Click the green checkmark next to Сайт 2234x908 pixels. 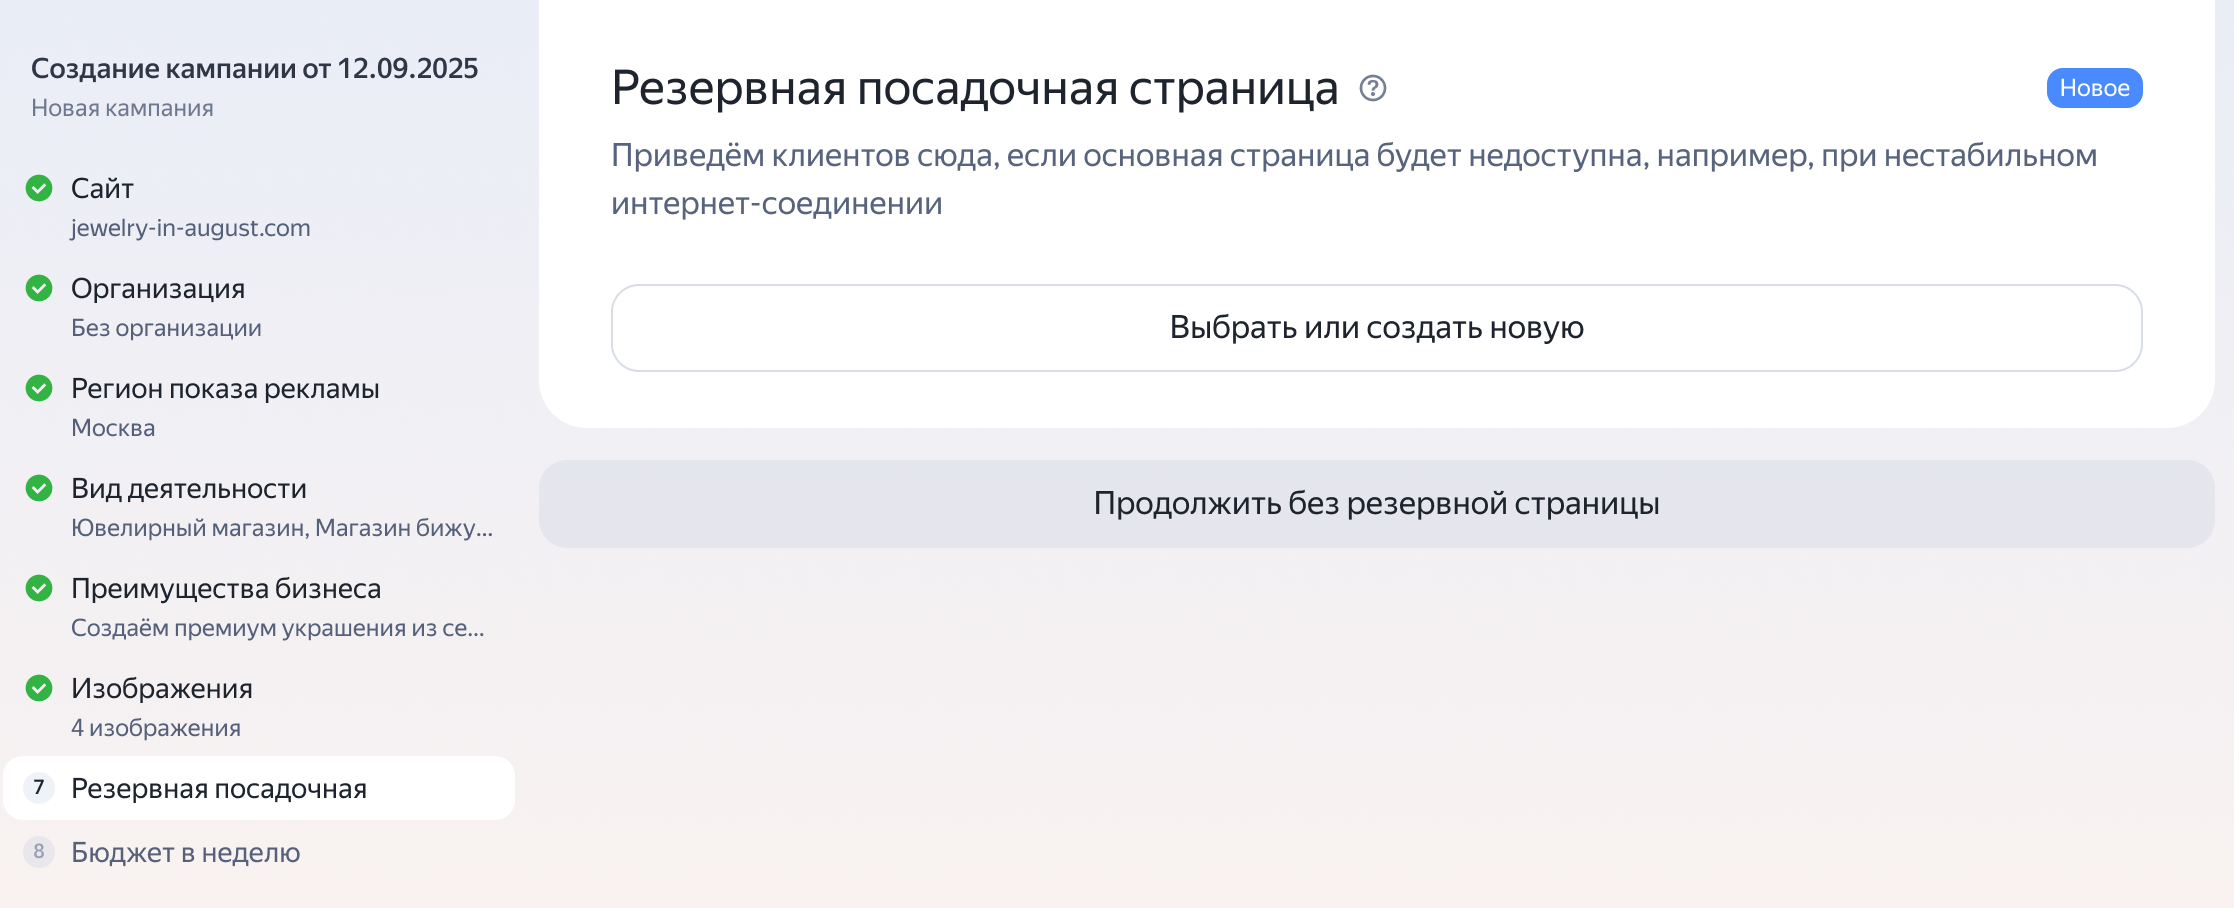(x=39, y=188)
